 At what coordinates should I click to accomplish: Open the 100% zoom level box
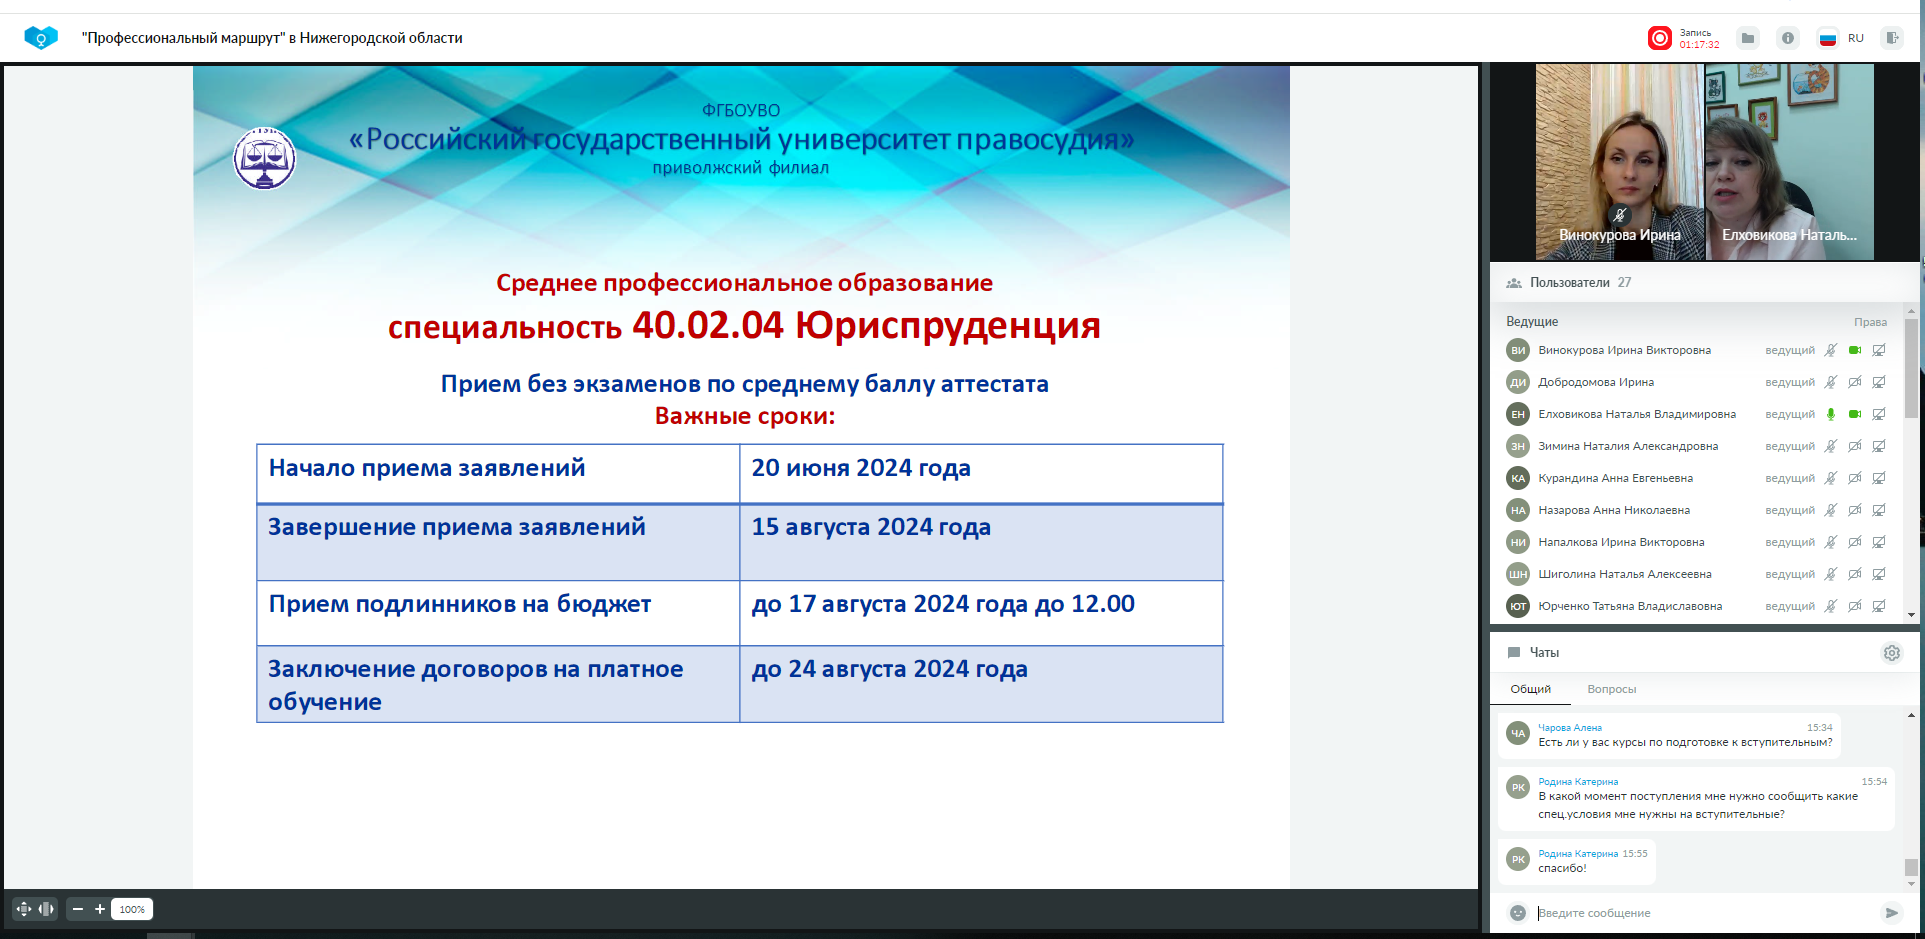132,909
